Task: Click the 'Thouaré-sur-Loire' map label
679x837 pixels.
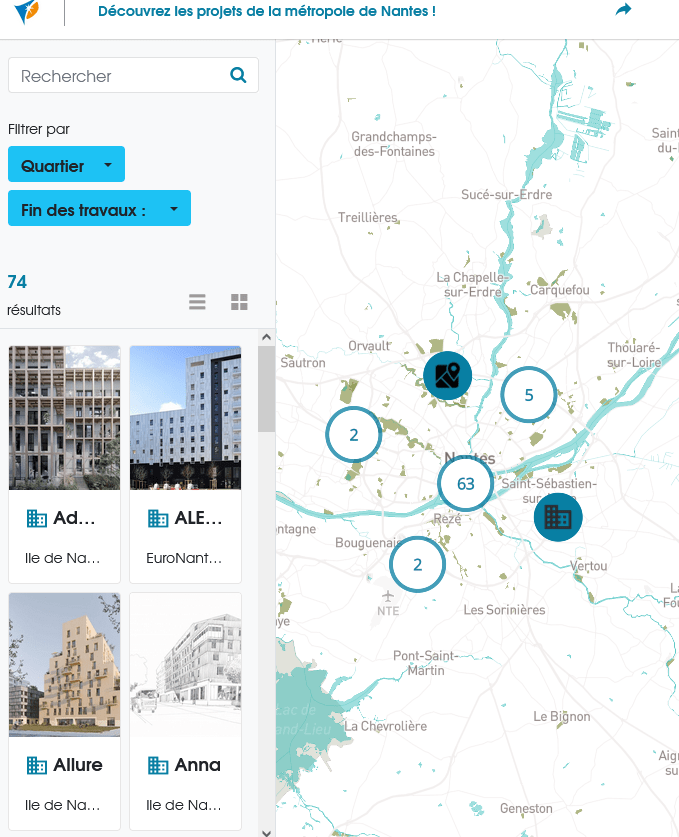Action: click(x=634, y=355)
